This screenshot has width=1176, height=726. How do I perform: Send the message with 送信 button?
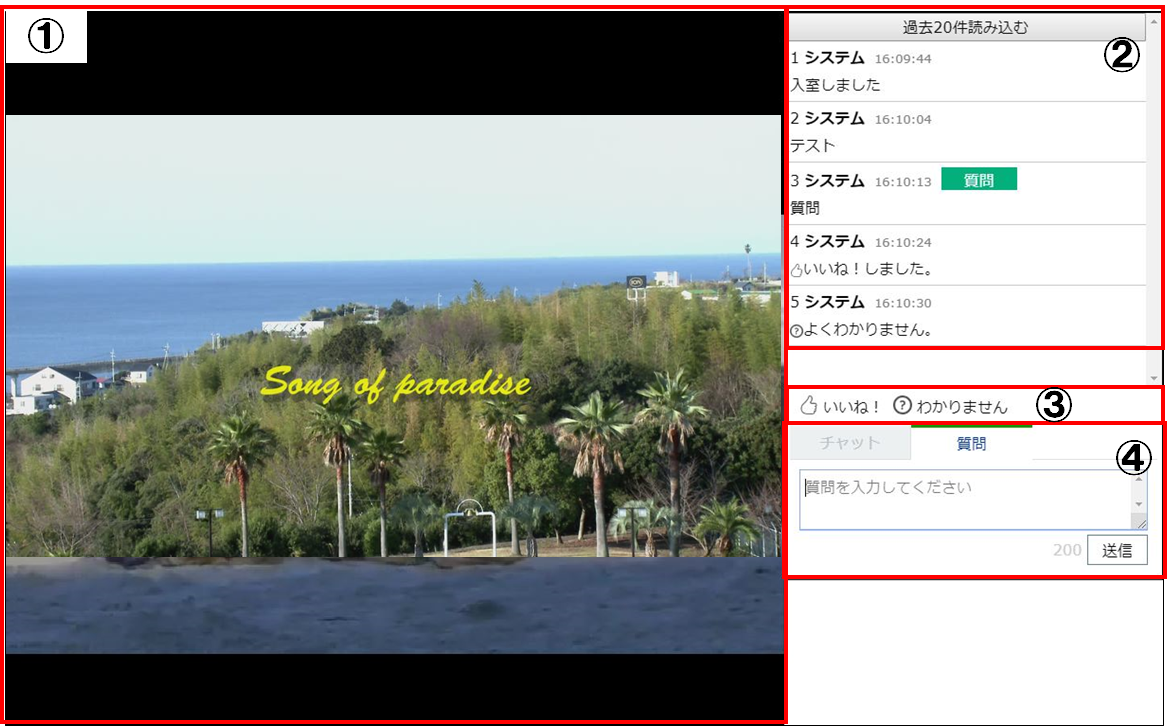(1117, 550)
